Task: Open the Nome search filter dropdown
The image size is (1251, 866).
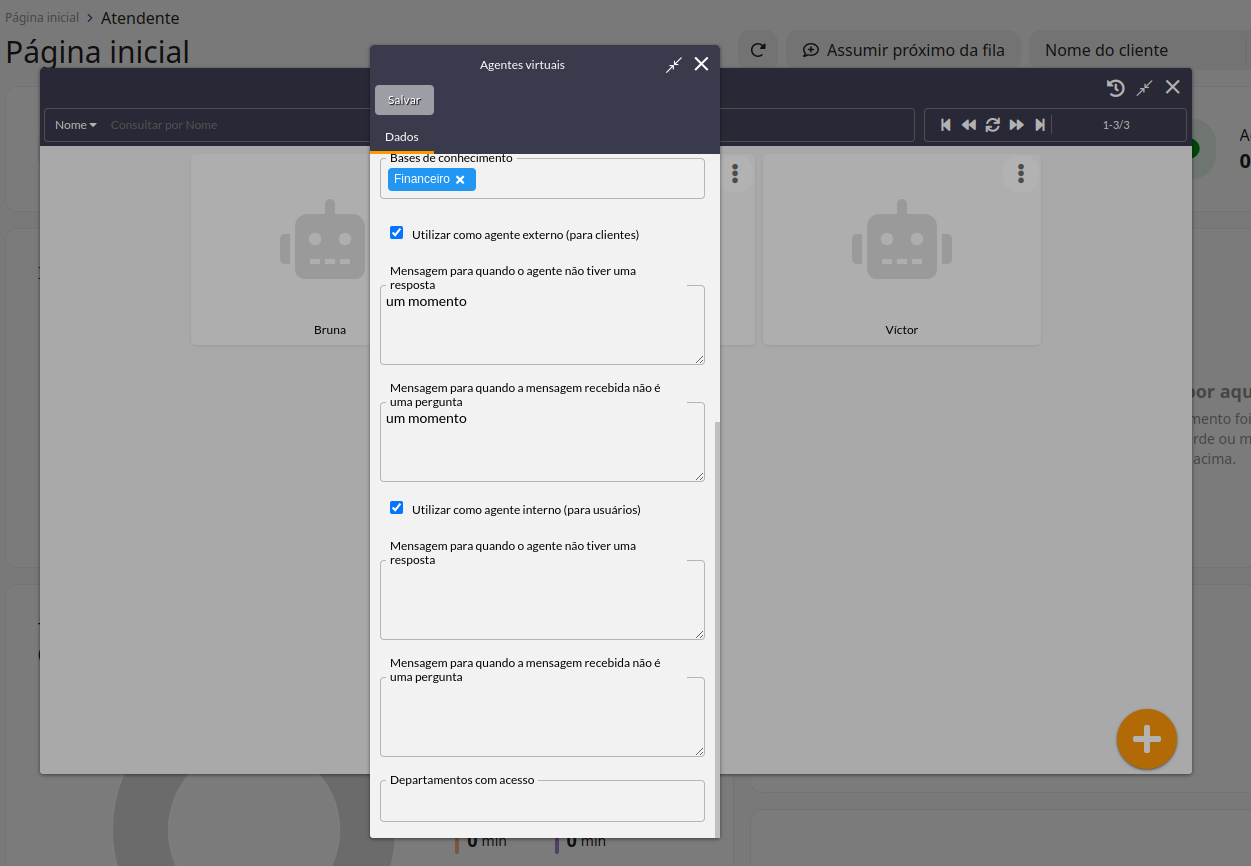Action: (76, 125)
